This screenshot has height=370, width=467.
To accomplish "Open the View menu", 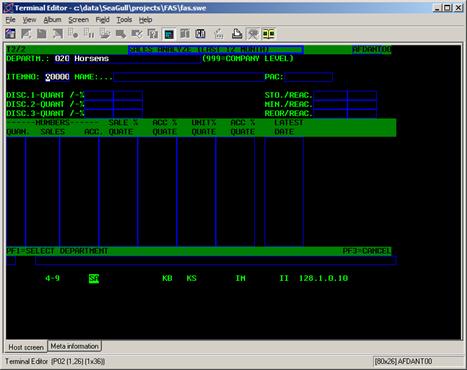I will click(x=29, y=20).
